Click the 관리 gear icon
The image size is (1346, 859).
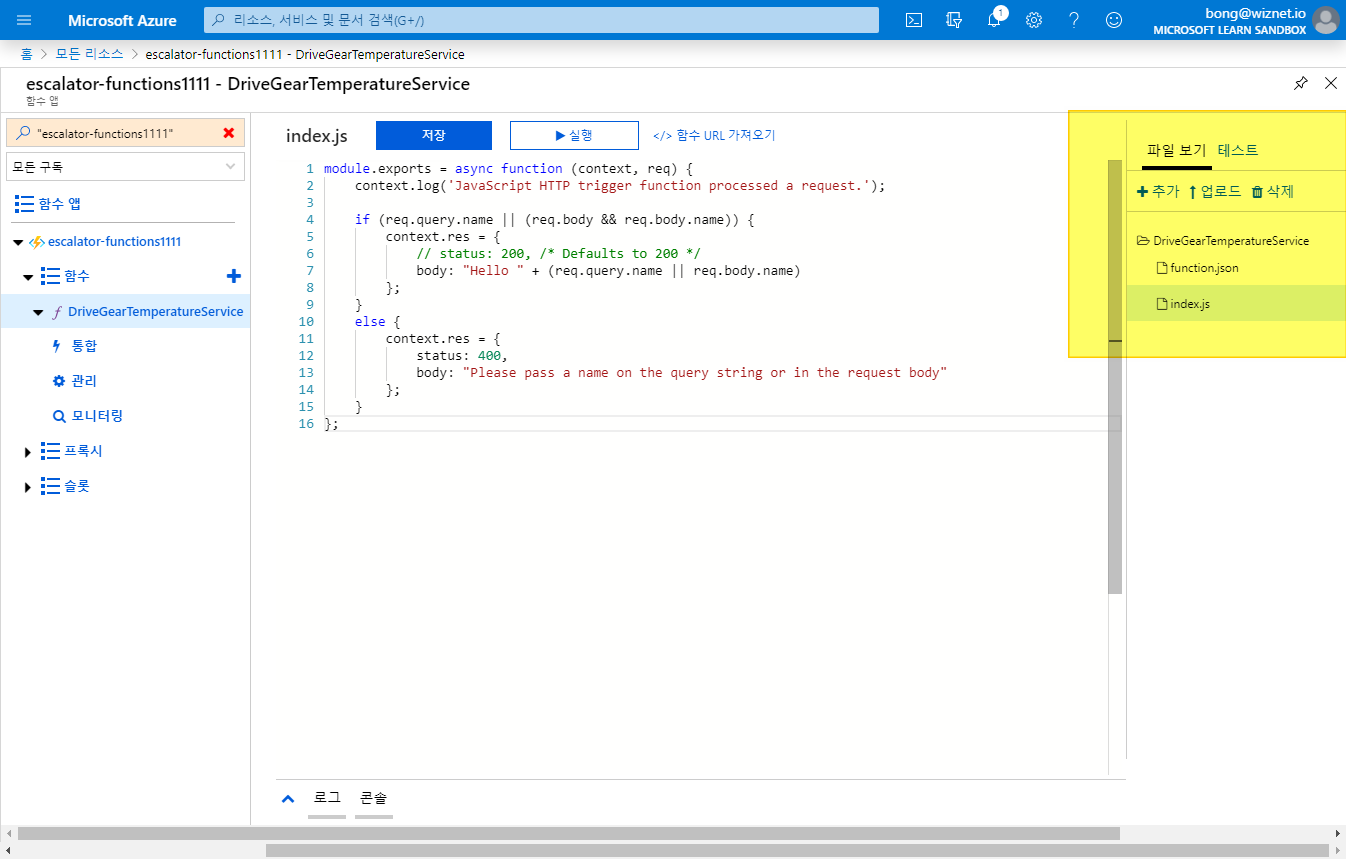58,381
